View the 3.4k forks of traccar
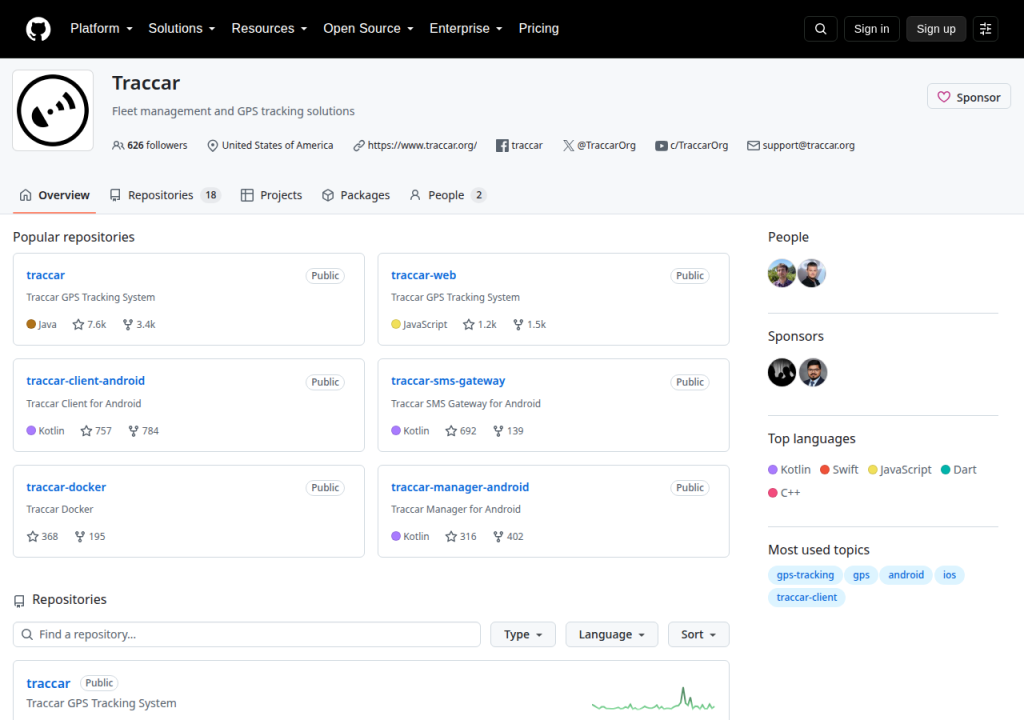This screenshot has height=720, width=1024. [x=139, y=324]
